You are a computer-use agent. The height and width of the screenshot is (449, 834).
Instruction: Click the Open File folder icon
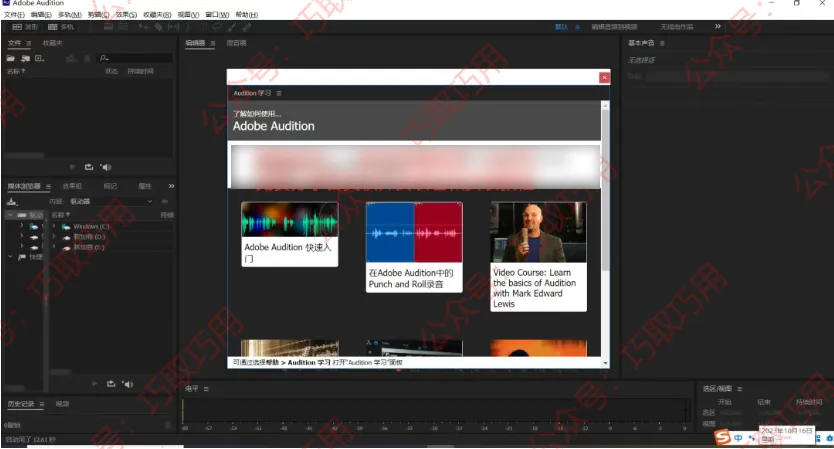[x=11, y=58]
